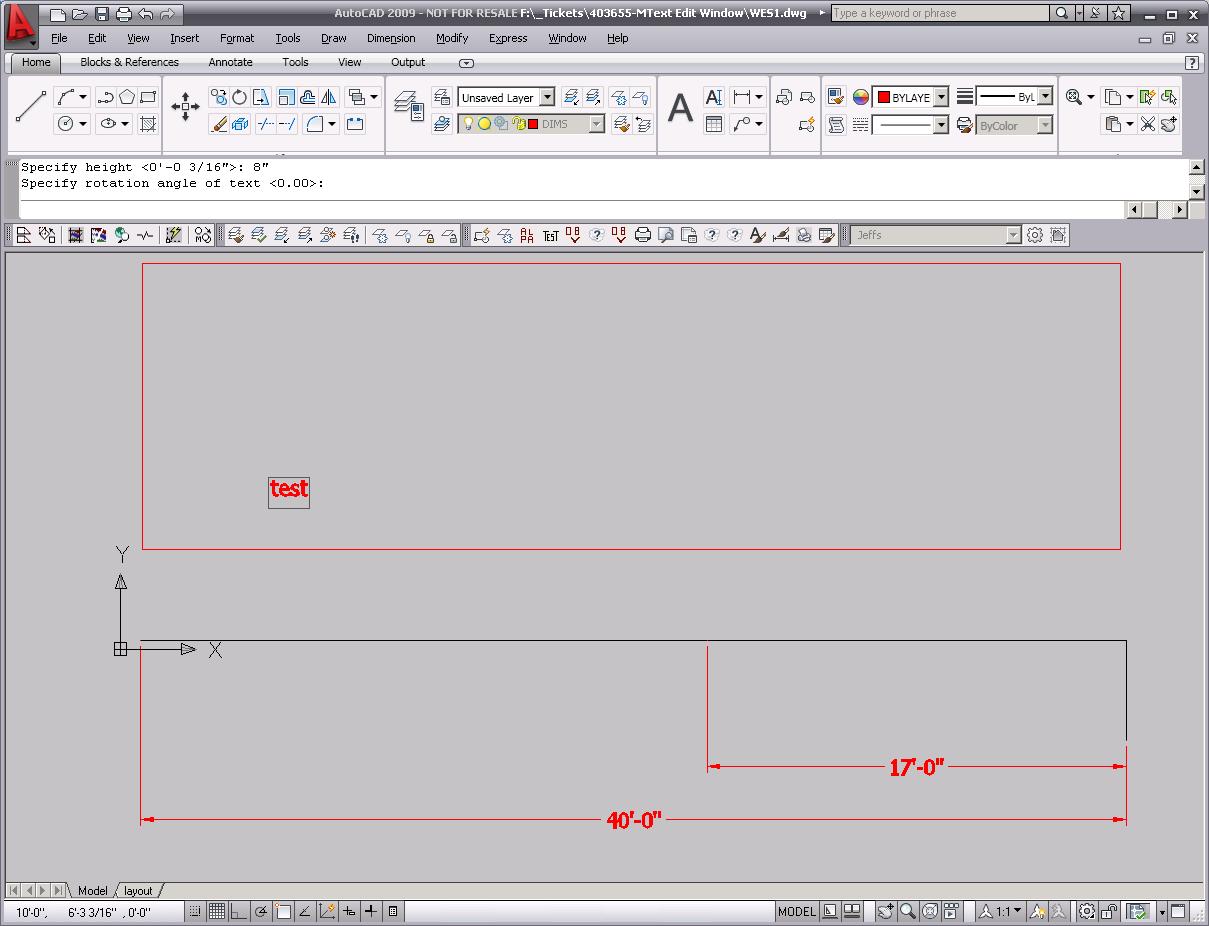Toggle Grid Display in status bar

pyautogui.click(x=216, y=911)
